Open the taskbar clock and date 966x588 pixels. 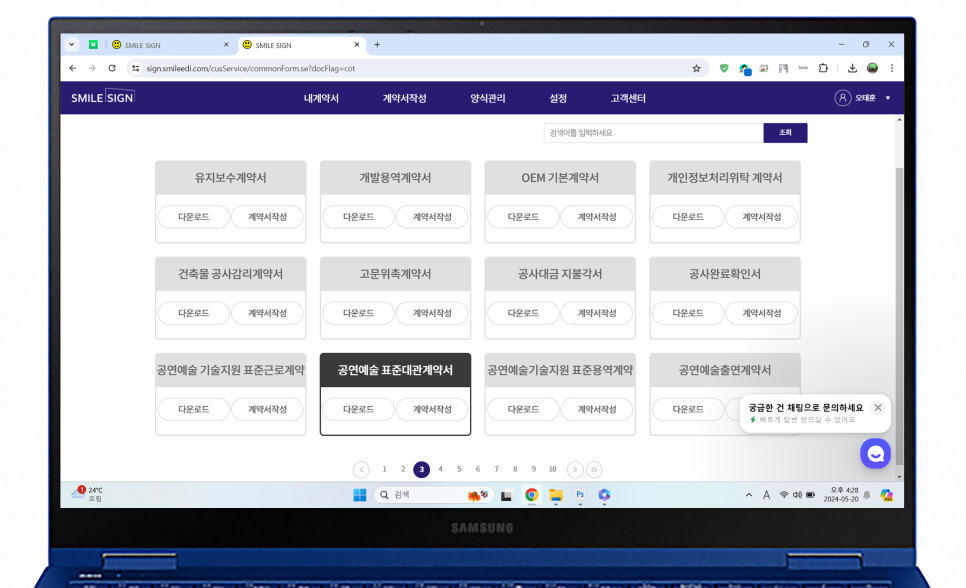[841, 494]
